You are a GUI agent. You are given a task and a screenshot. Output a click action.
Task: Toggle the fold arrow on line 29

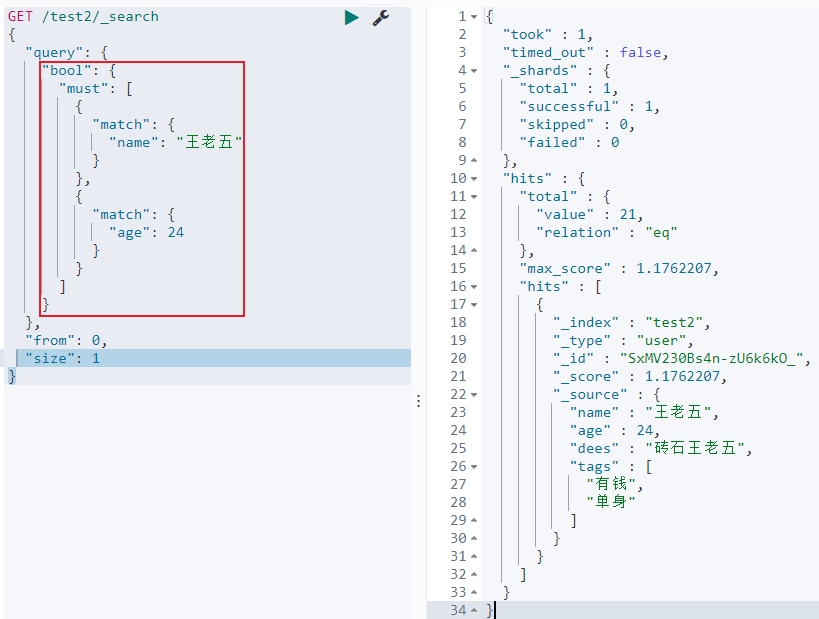pyautogui.click(x=474, y=520)
